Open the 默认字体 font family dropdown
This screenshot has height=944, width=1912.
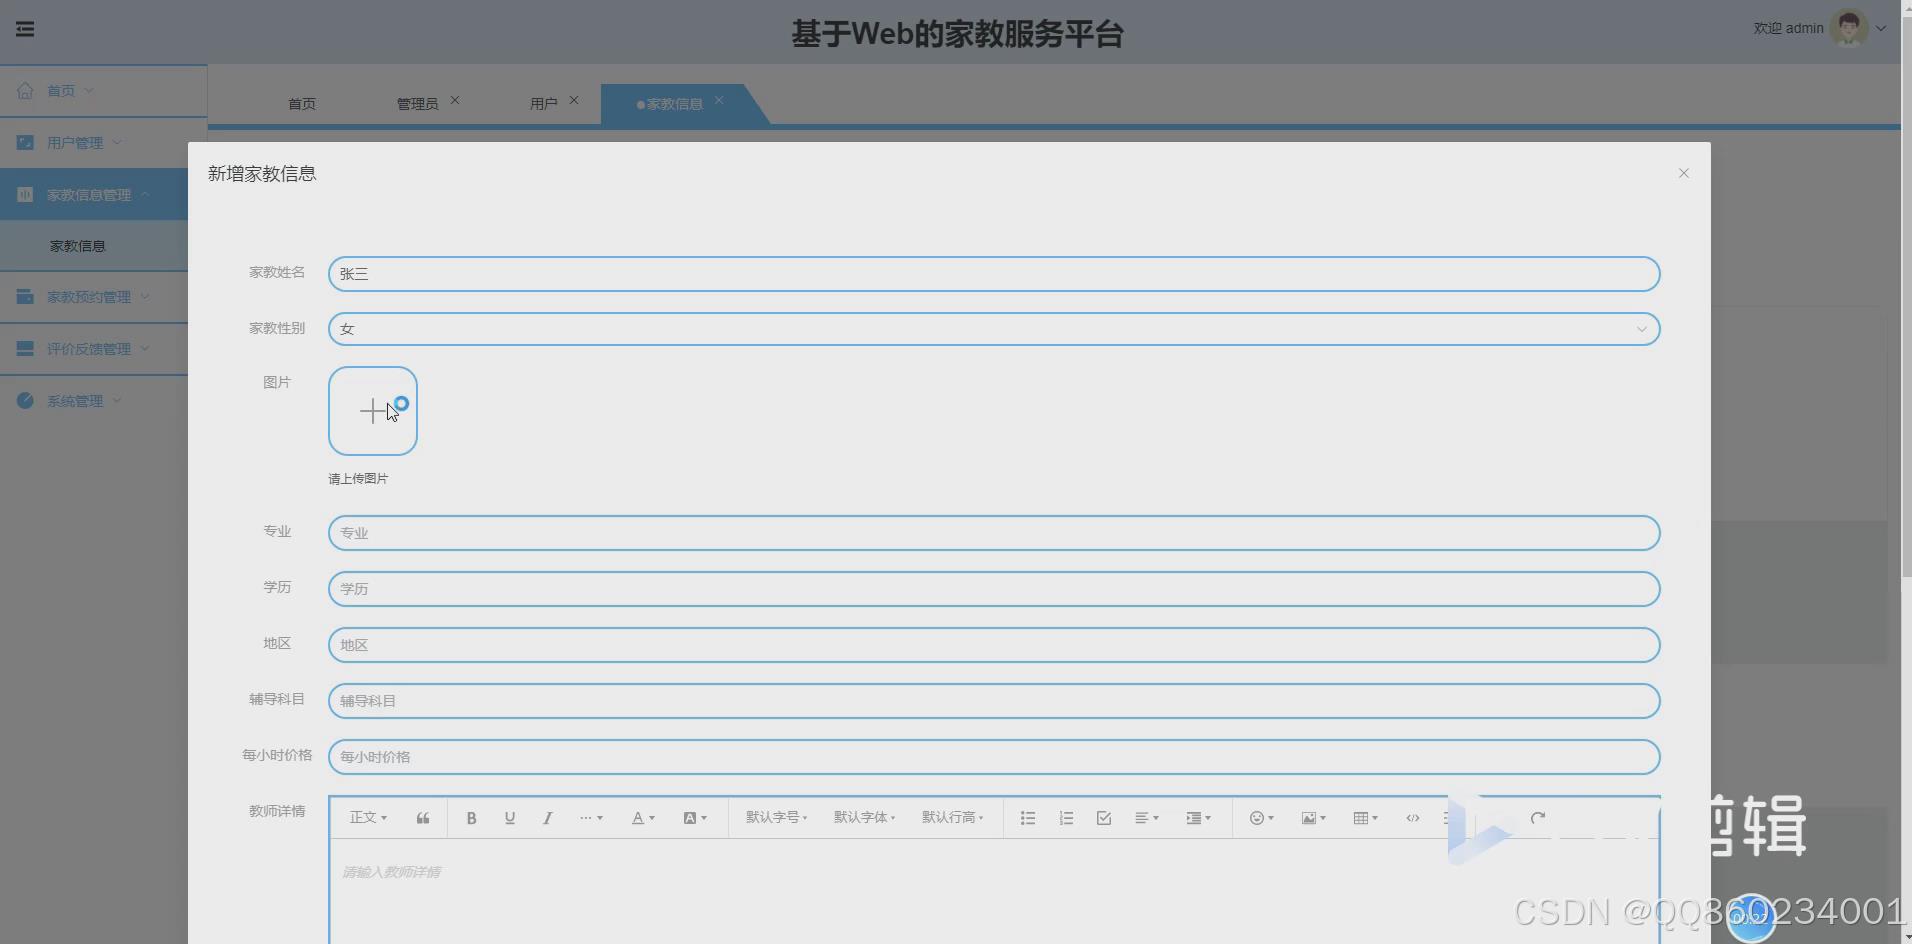coord(864,818)
